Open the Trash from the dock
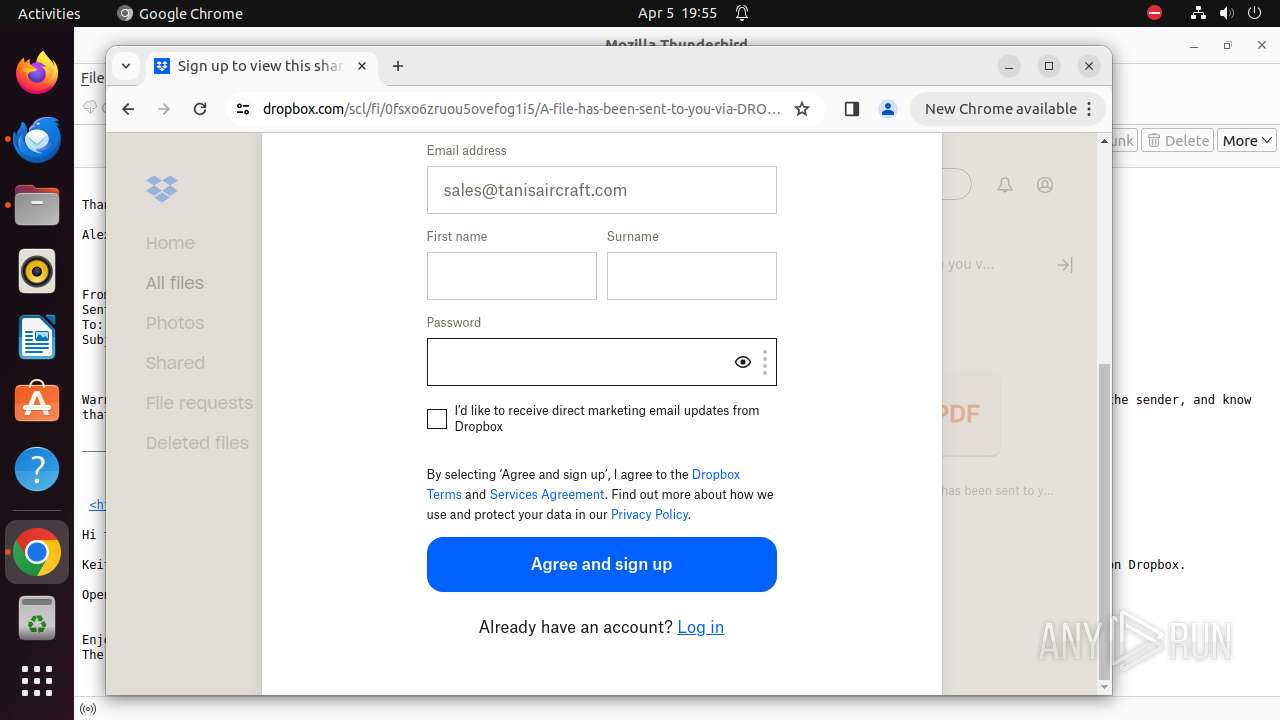This screenshot has height=720, width=1280. pos(37,618)
